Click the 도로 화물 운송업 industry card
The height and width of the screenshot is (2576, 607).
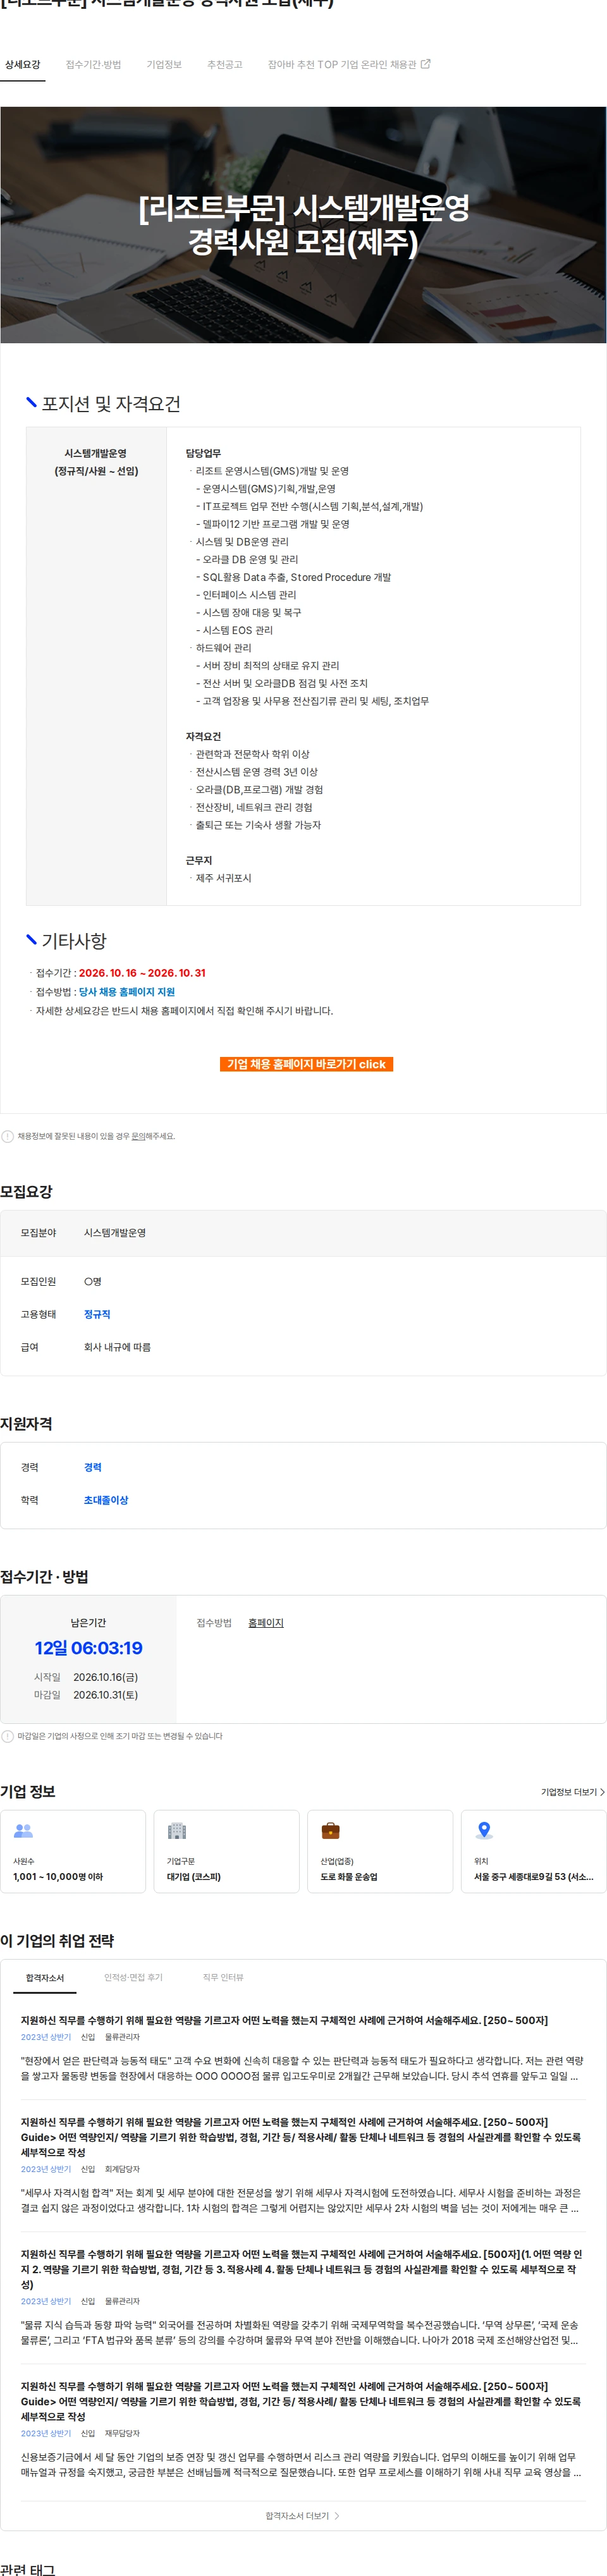[380, 1851]
